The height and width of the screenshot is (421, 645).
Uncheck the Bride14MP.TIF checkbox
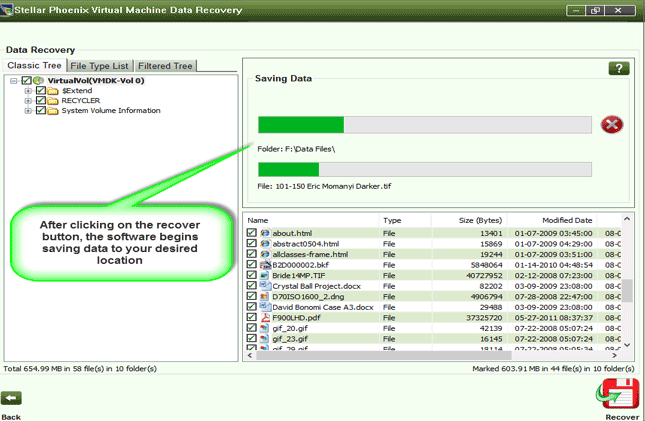coord(251,275)
